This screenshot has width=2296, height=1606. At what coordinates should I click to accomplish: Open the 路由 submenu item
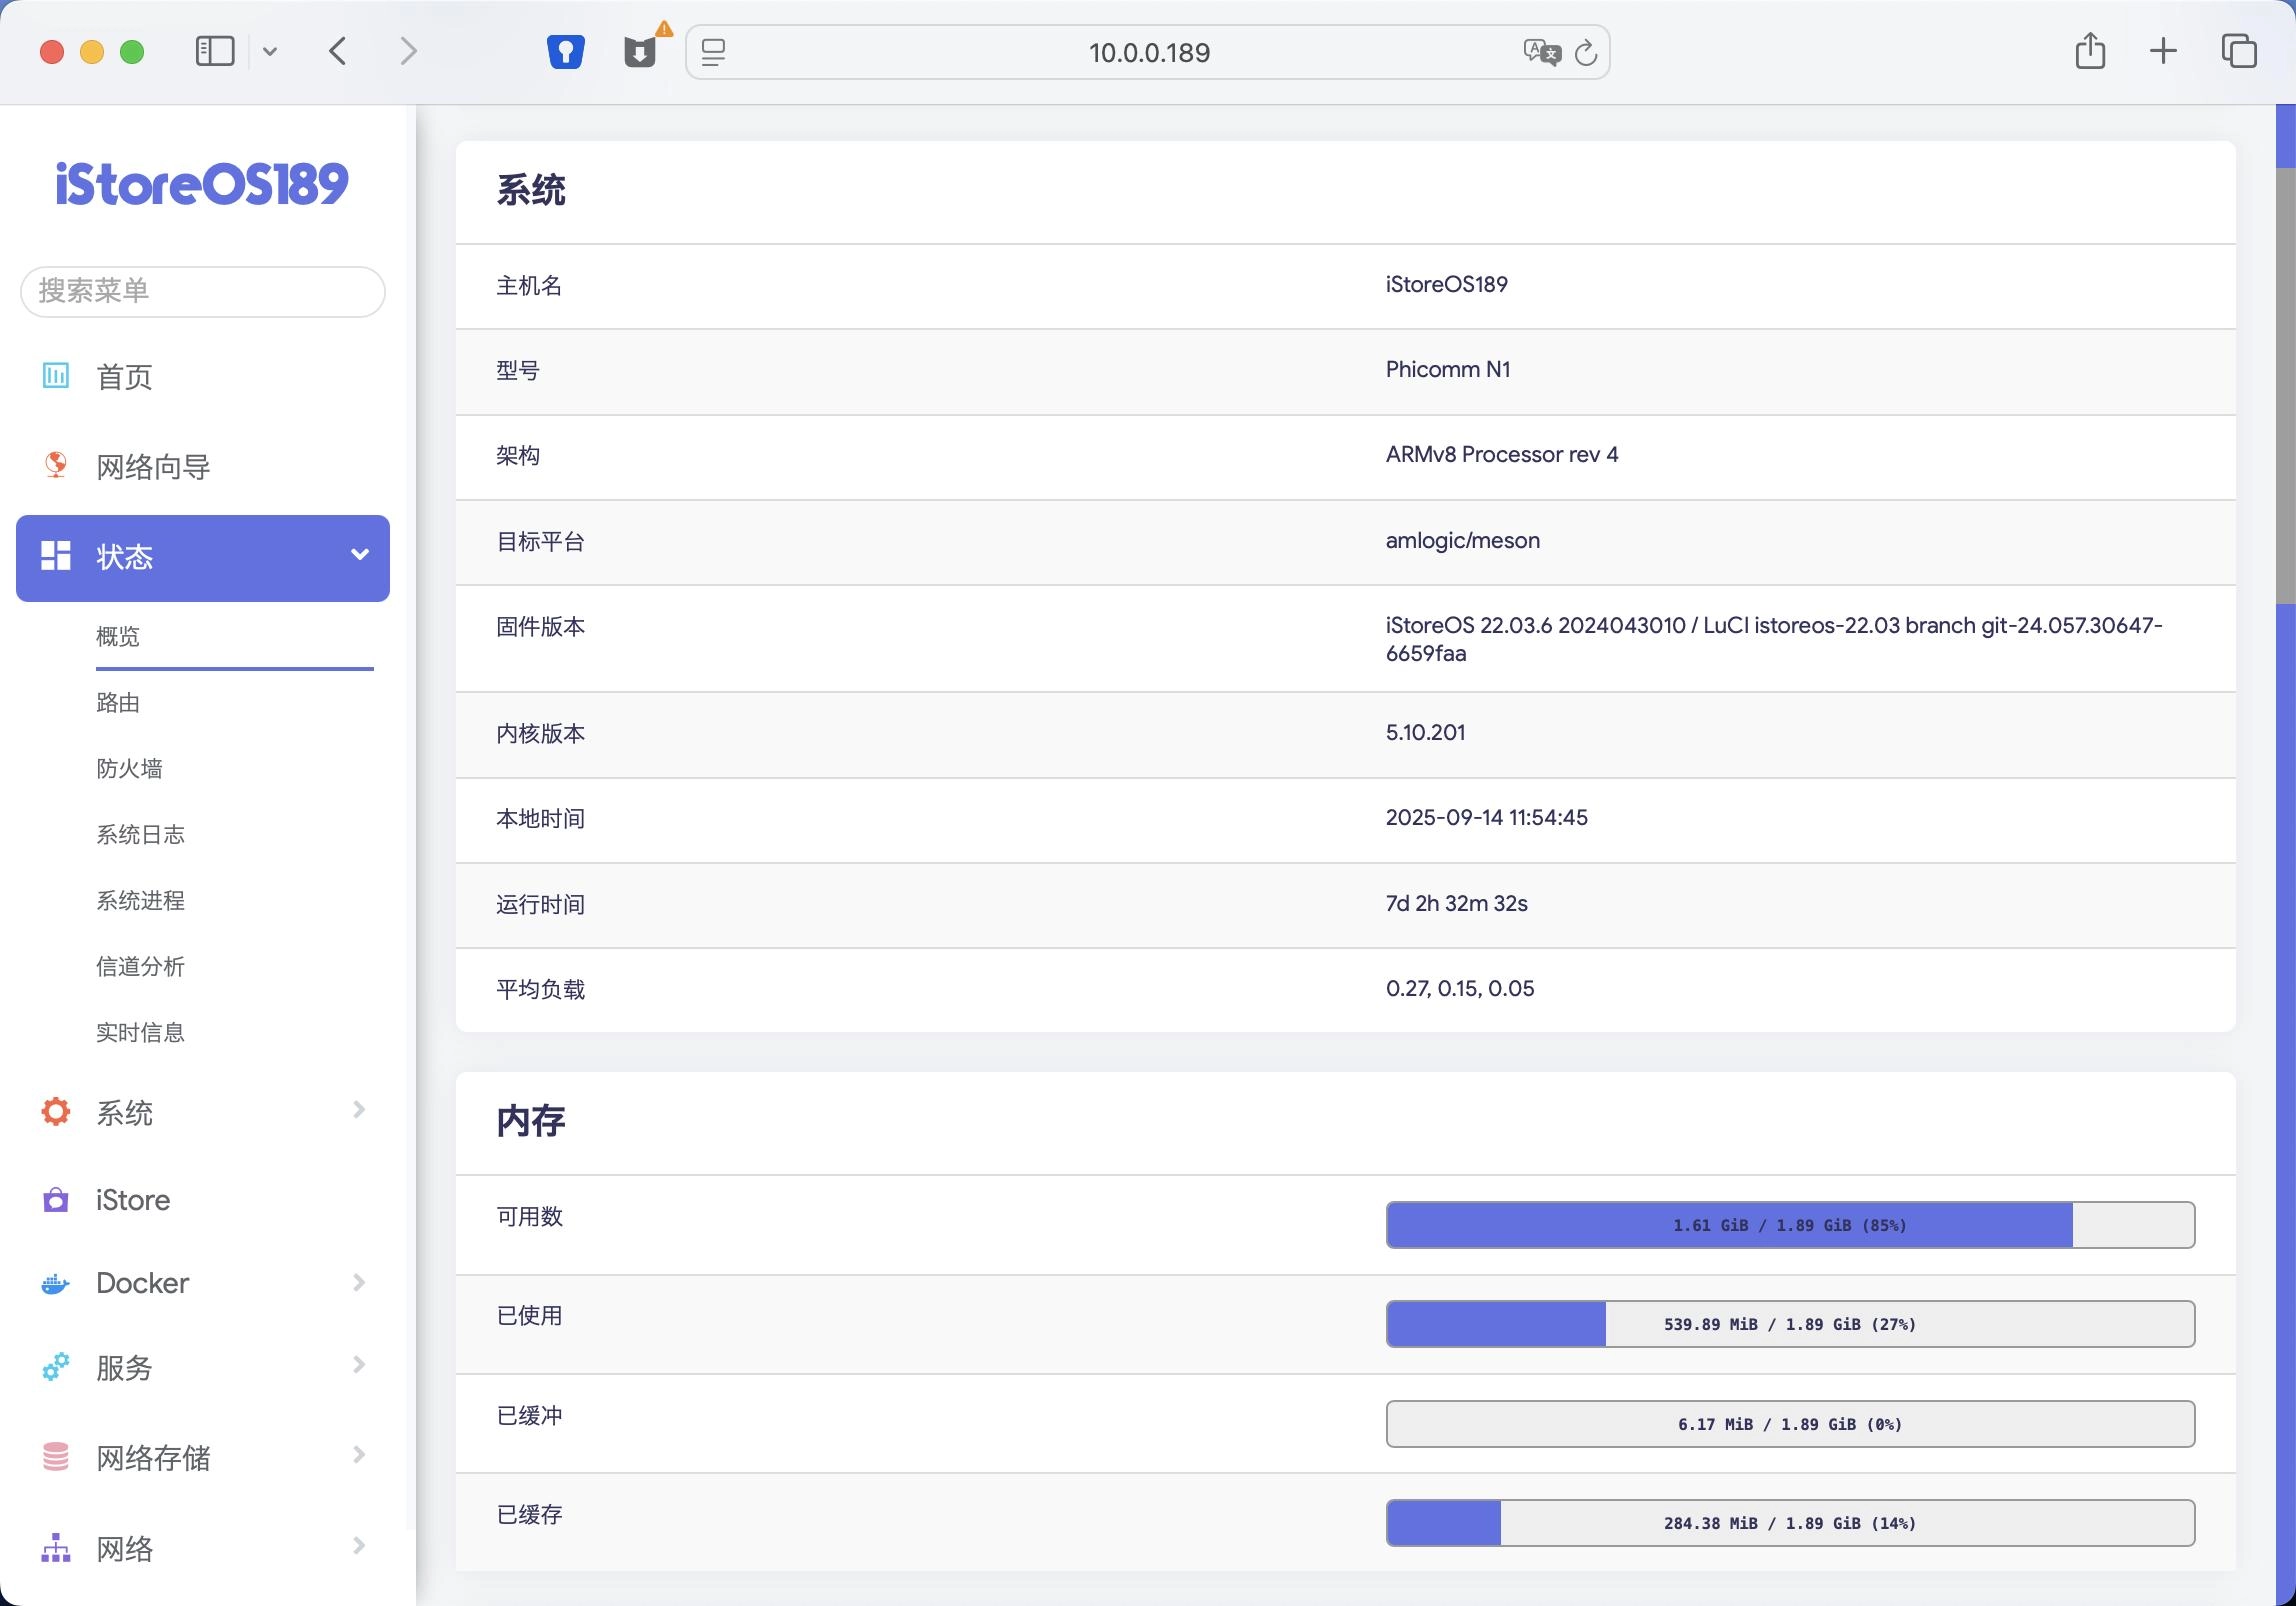click(118, 703)
